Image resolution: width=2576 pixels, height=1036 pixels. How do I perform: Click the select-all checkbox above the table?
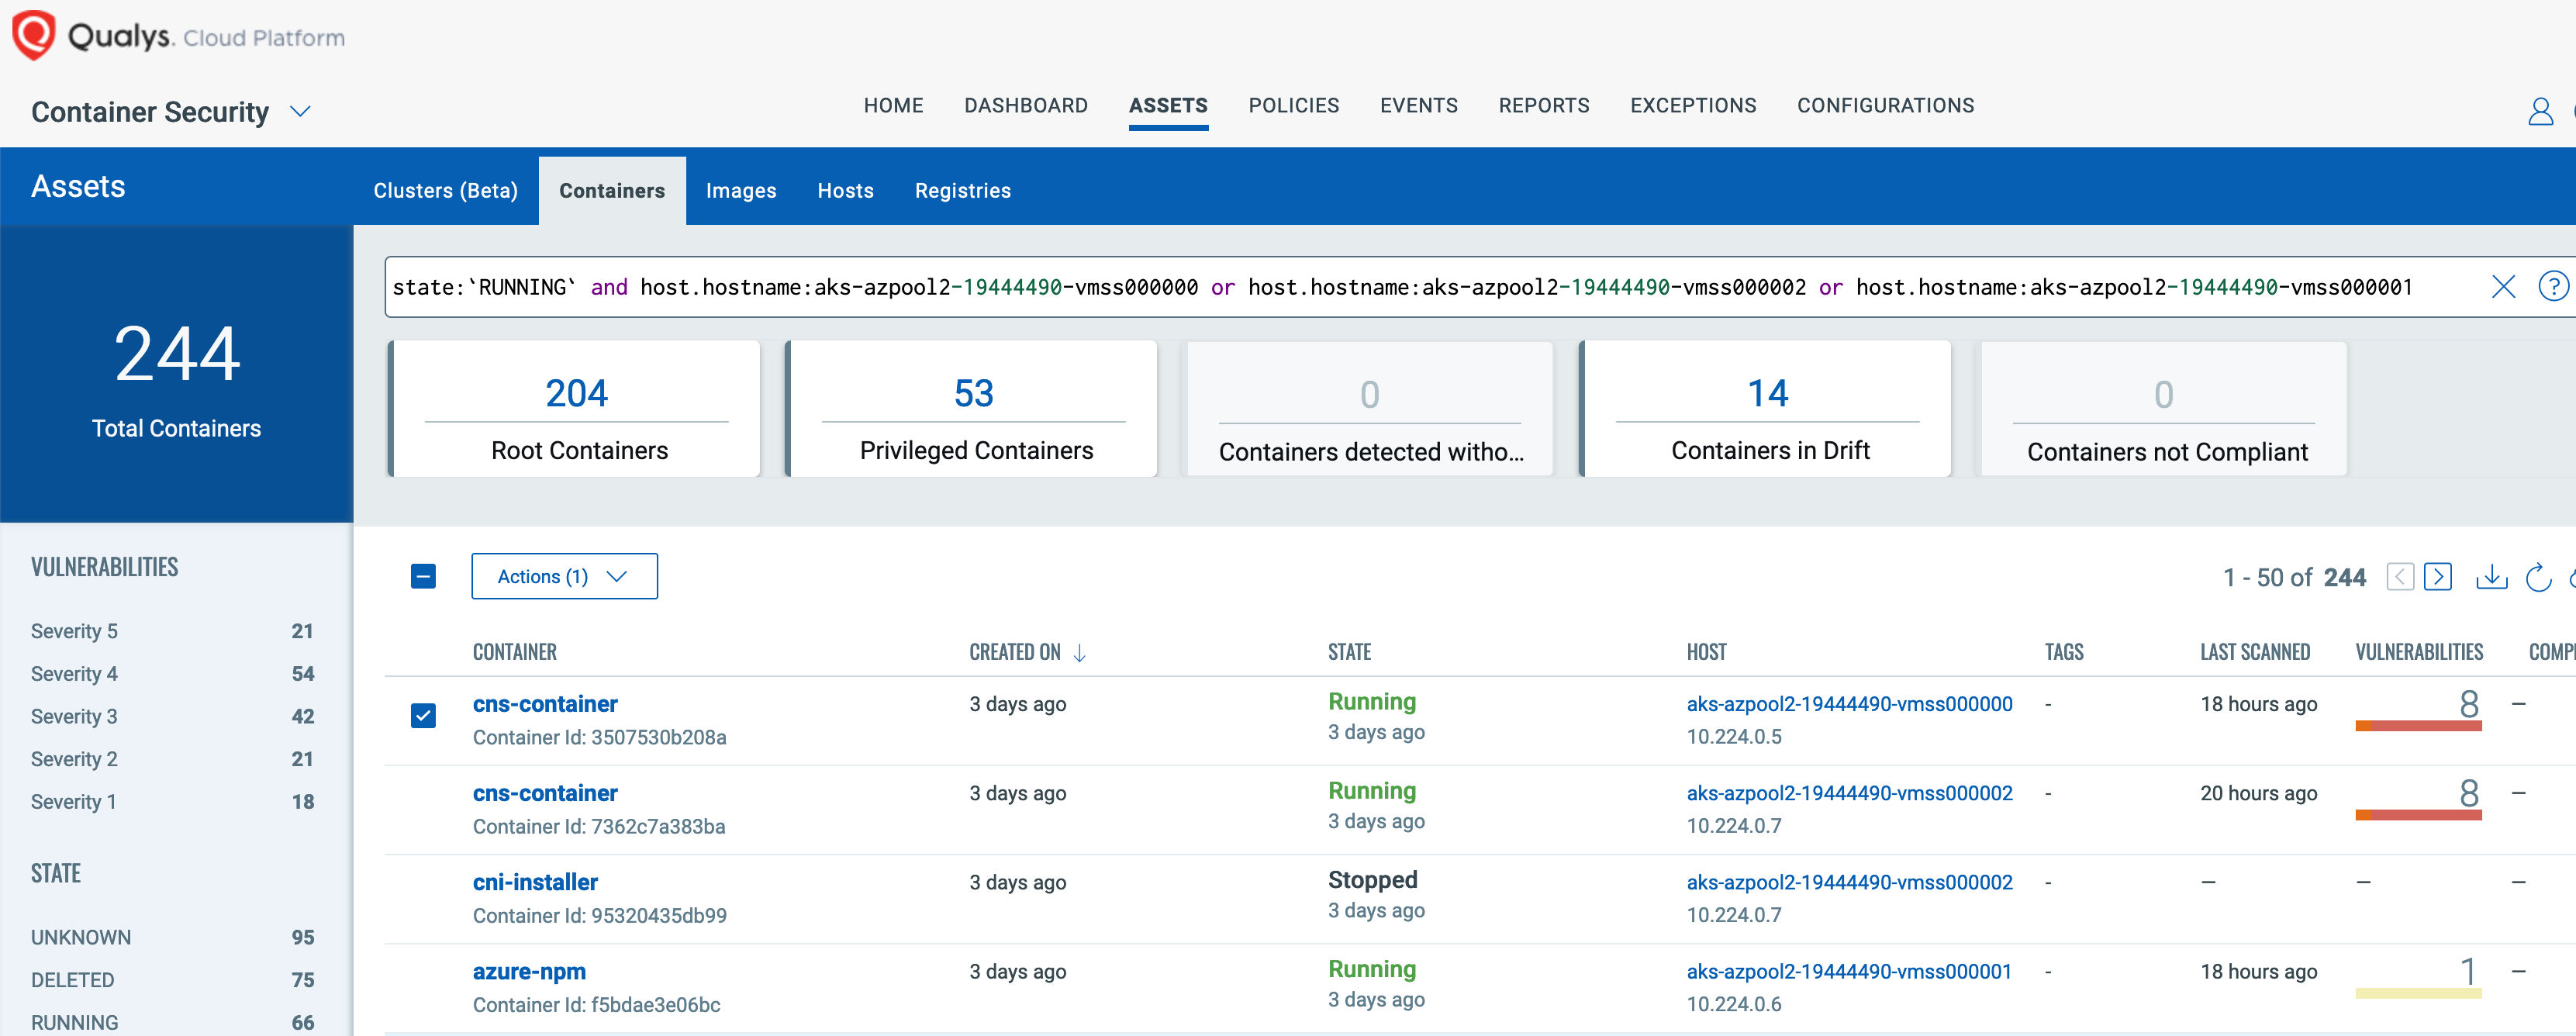click(423, 576)
